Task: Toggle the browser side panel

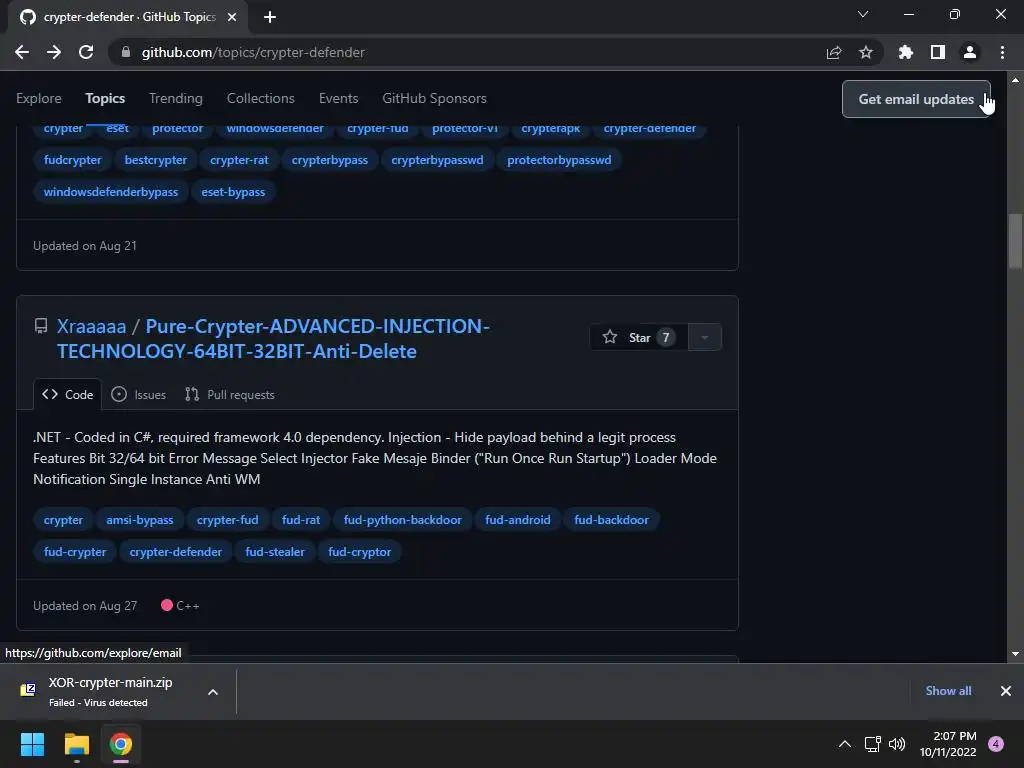Action: coord(938,52)
